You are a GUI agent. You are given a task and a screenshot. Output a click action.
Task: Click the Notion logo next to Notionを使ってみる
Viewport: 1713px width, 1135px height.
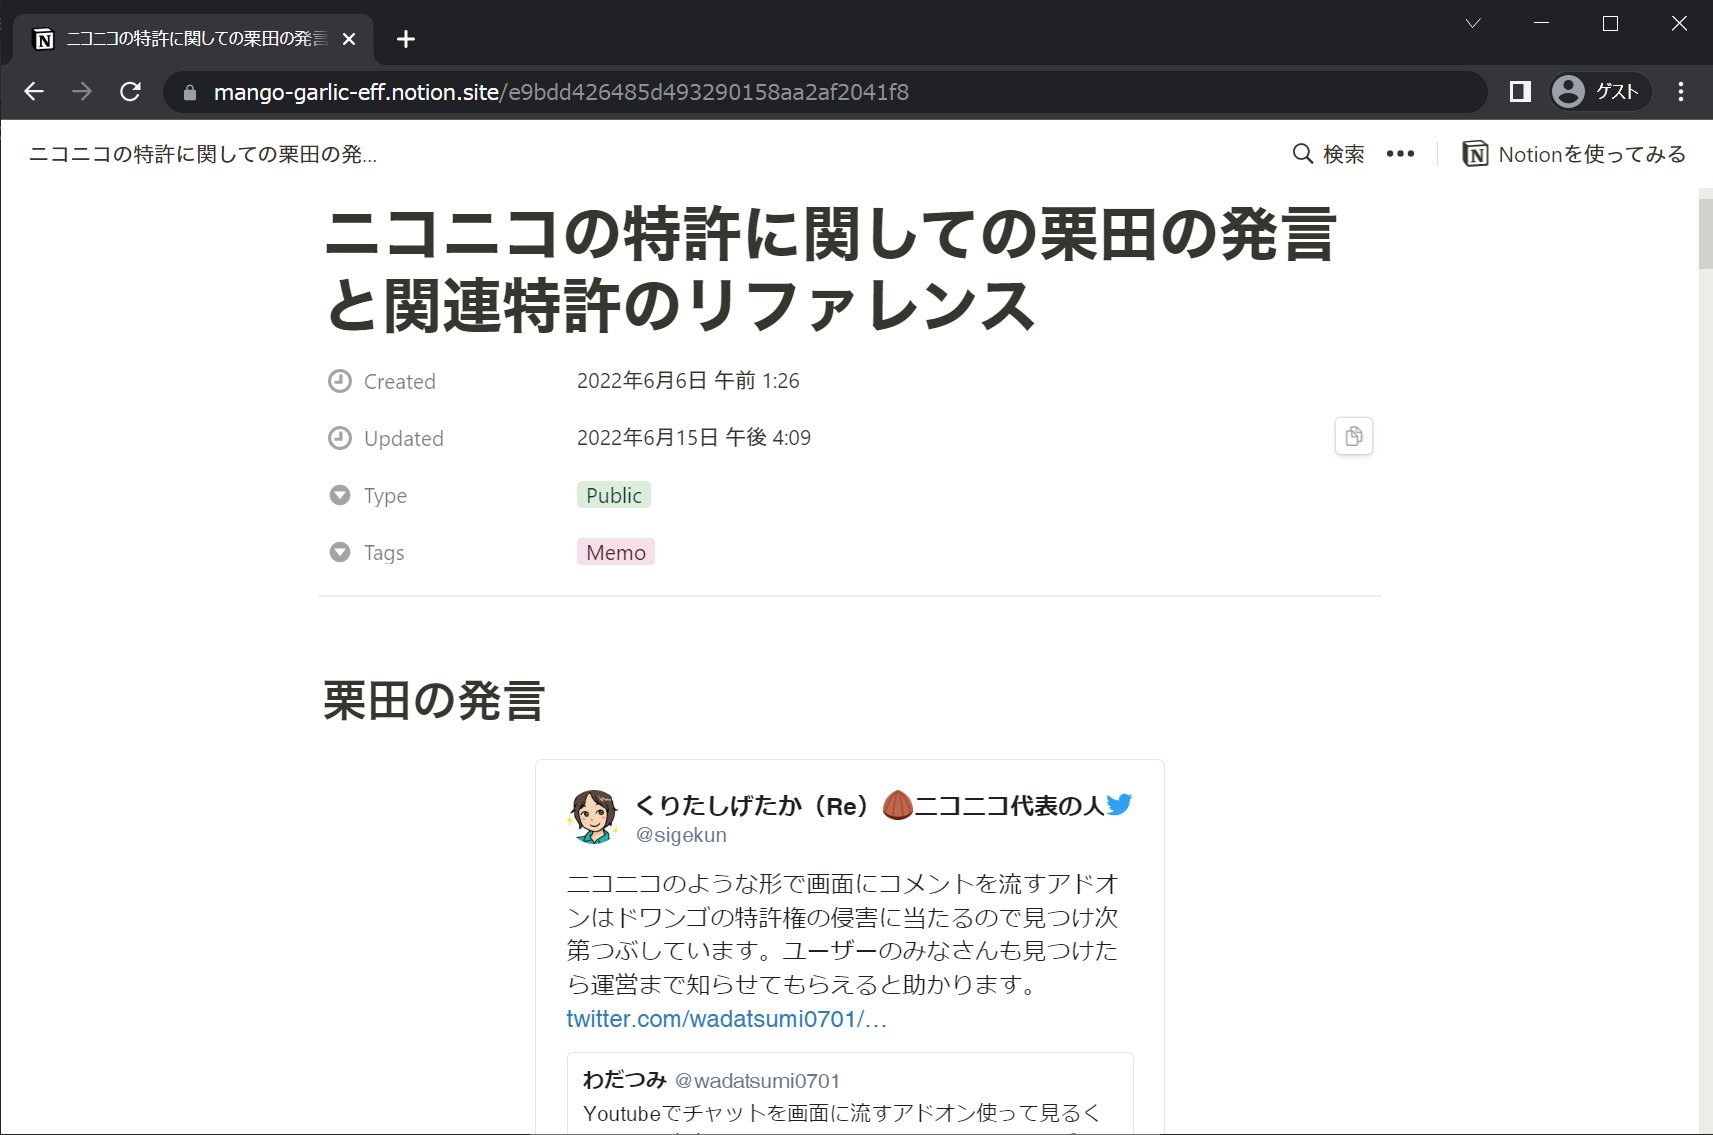(1477, 154)
